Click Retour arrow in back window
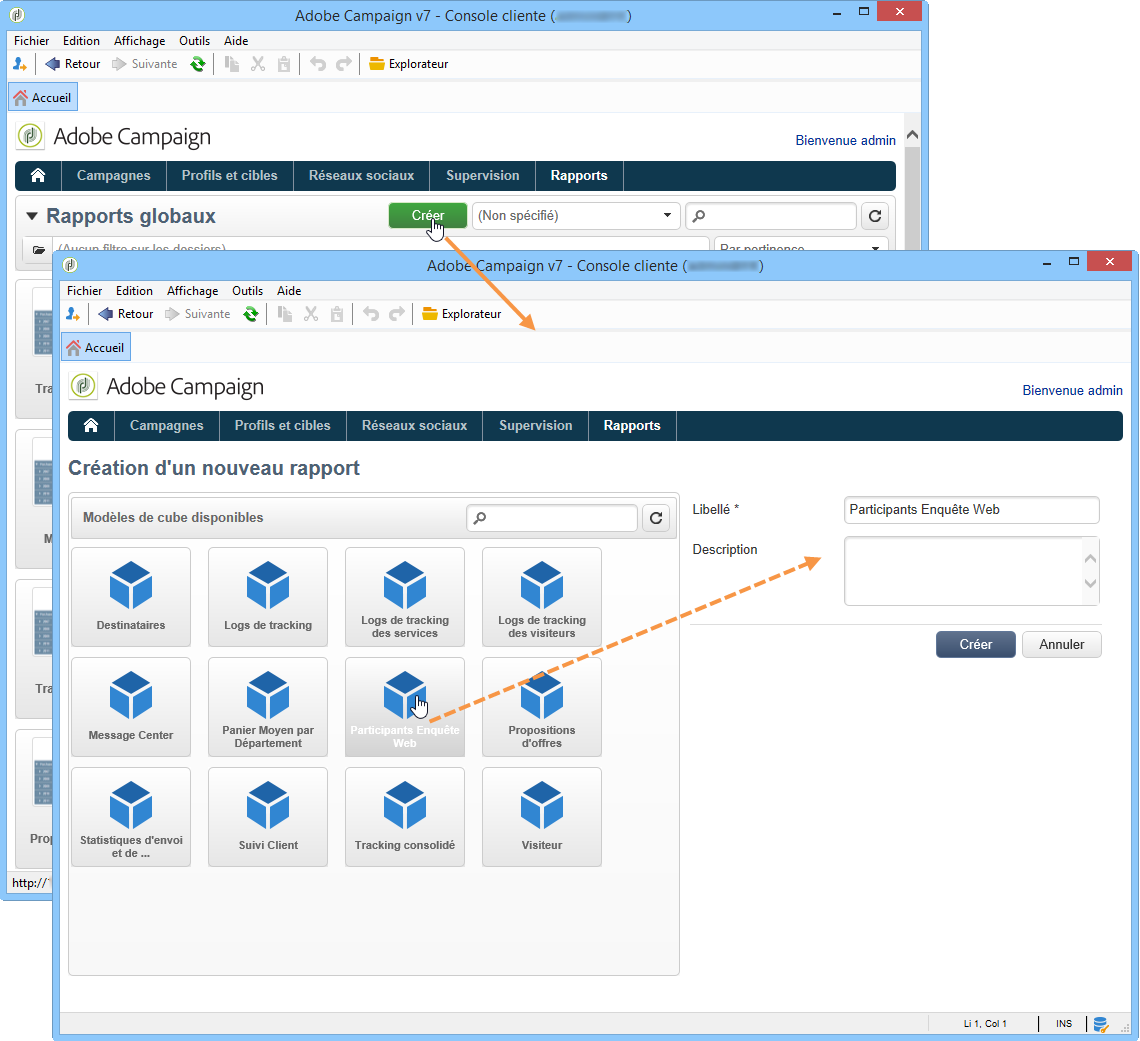 coord(73,64)
